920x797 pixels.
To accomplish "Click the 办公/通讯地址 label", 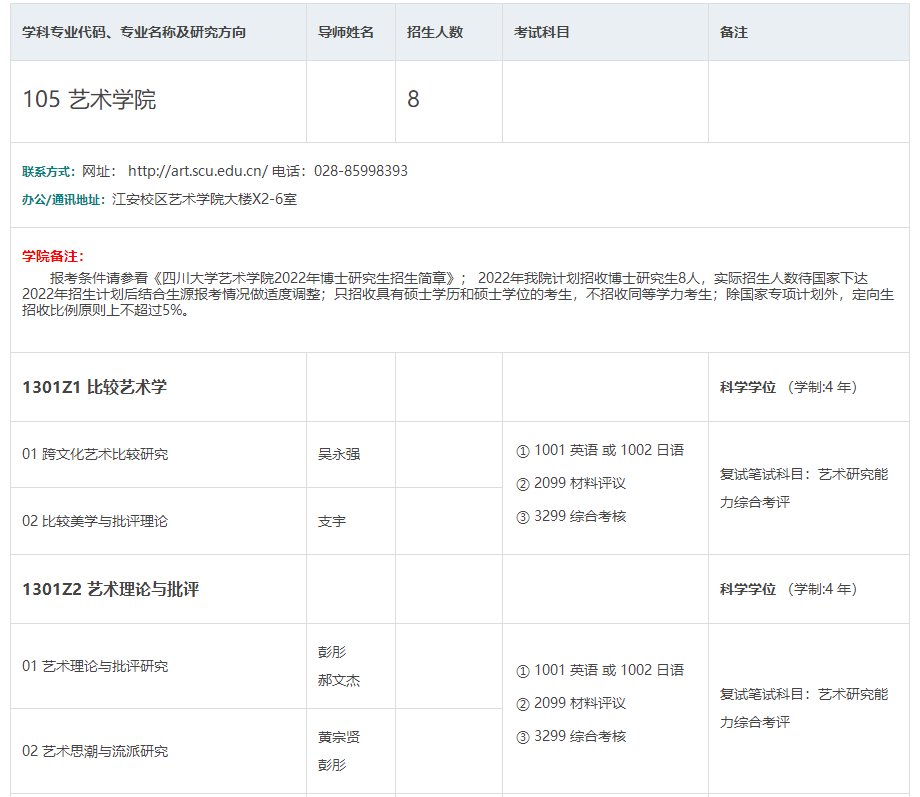I will [63, 199].
